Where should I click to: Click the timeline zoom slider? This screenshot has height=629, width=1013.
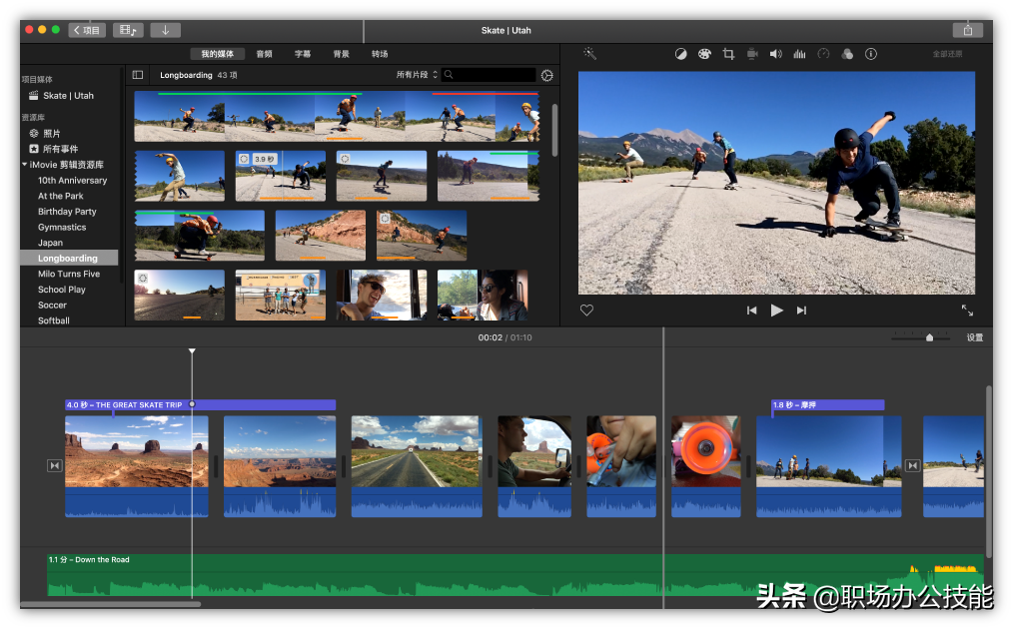929,338
